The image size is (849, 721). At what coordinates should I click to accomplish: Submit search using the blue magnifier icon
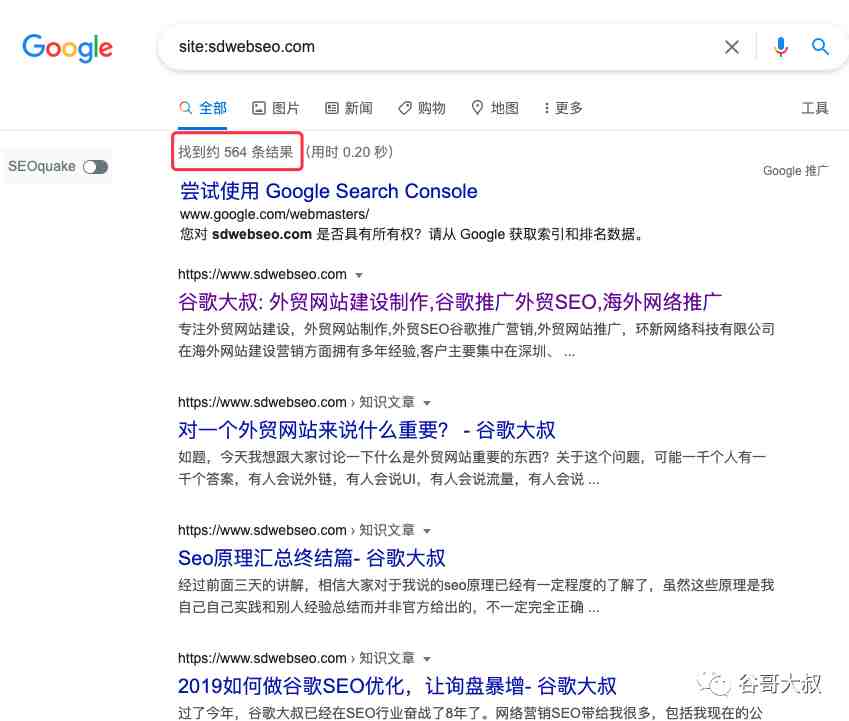point(820,47)
